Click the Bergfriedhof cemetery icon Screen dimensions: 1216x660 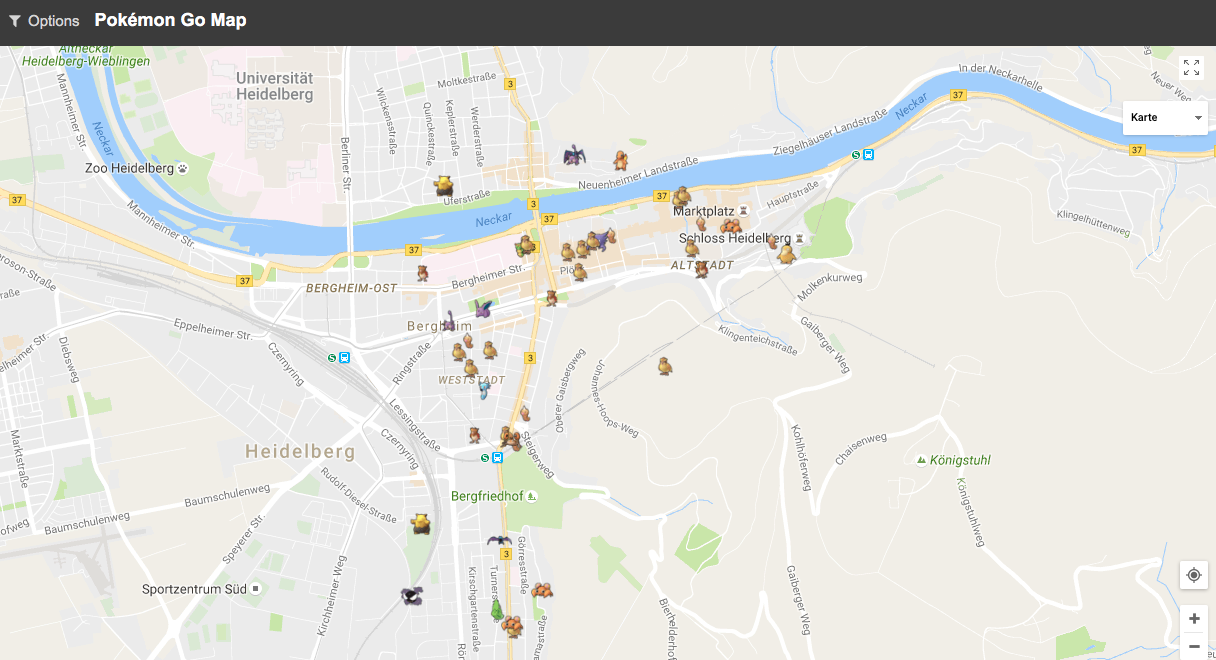[x=532, y=496]
